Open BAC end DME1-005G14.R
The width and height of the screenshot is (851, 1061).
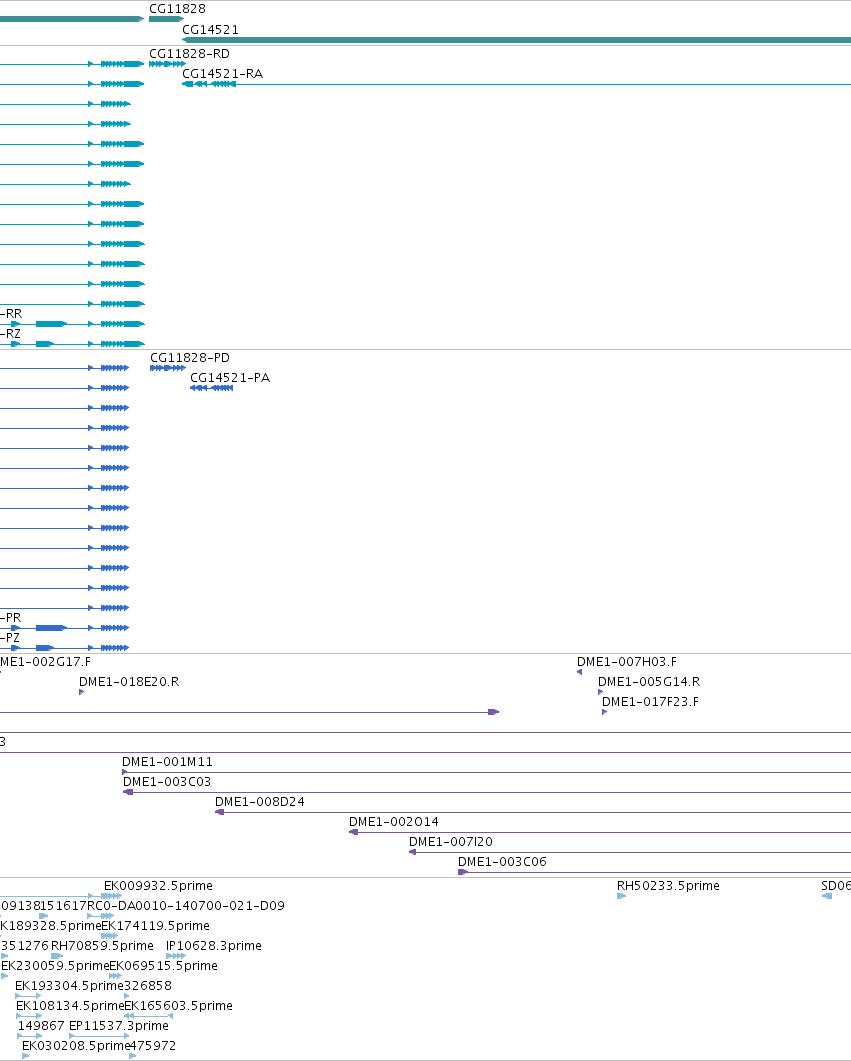tap(649, 681)
